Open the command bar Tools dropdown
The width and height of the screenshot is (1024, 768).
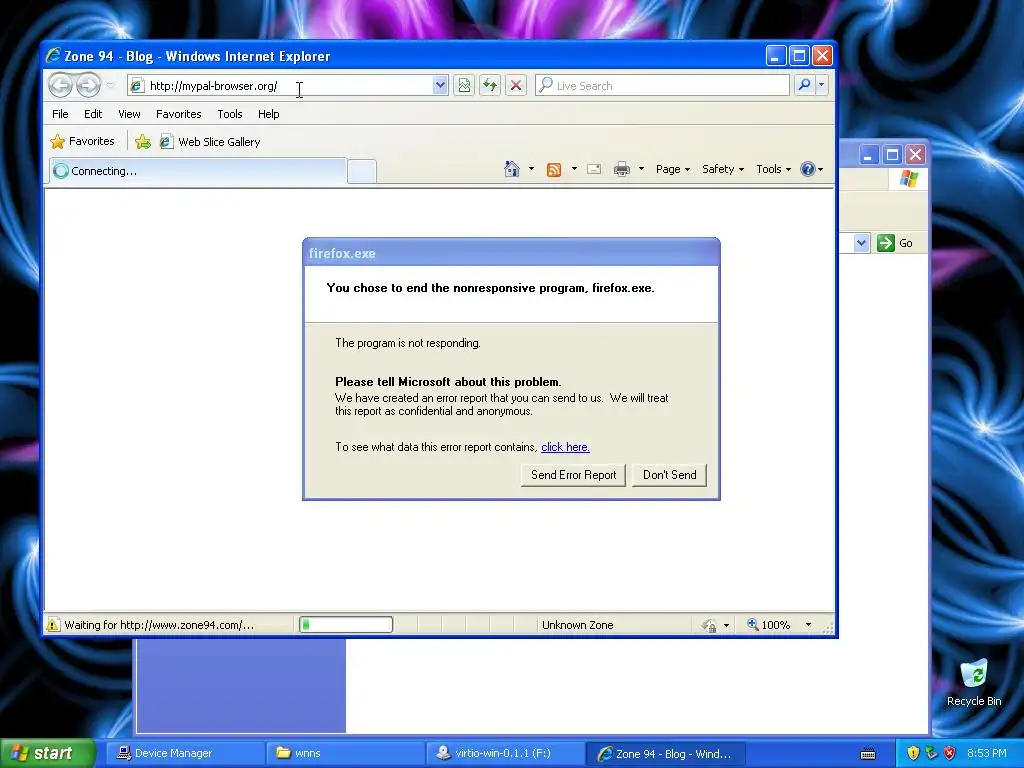coord(773,169)
